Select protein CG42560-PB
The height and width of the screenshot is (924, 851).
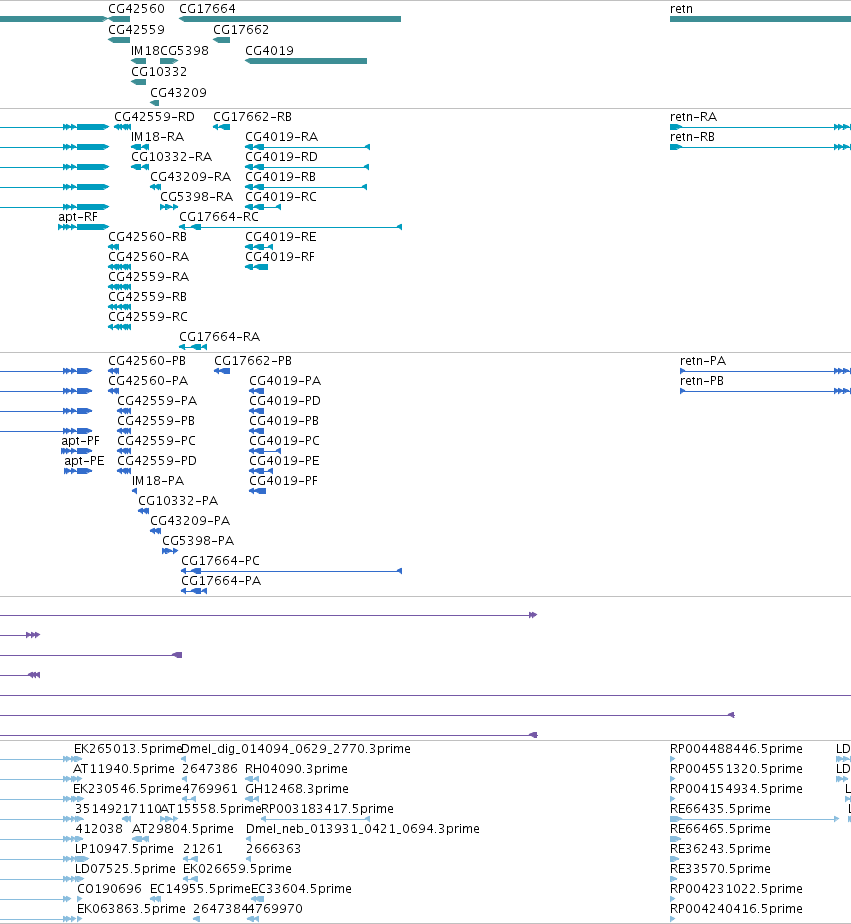pos(147,361)
